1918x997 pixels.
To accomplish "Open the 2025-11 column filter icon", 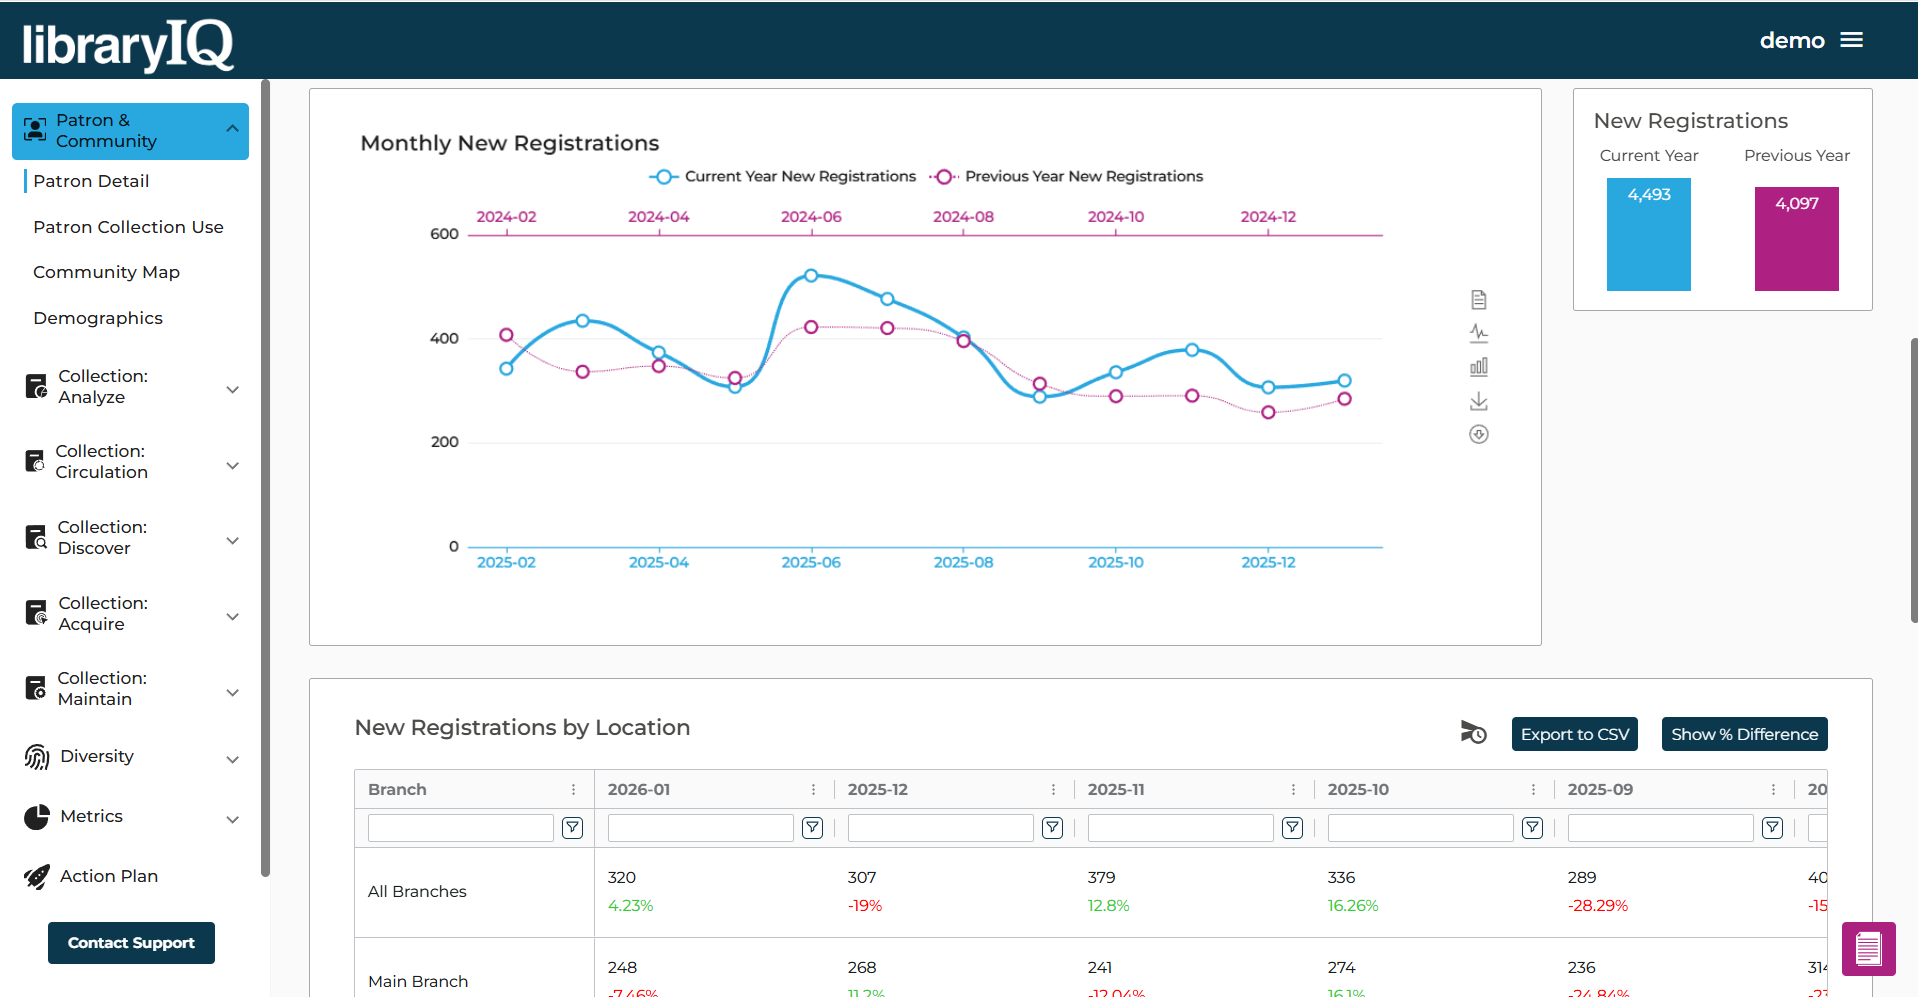I will pos(1293,828).
